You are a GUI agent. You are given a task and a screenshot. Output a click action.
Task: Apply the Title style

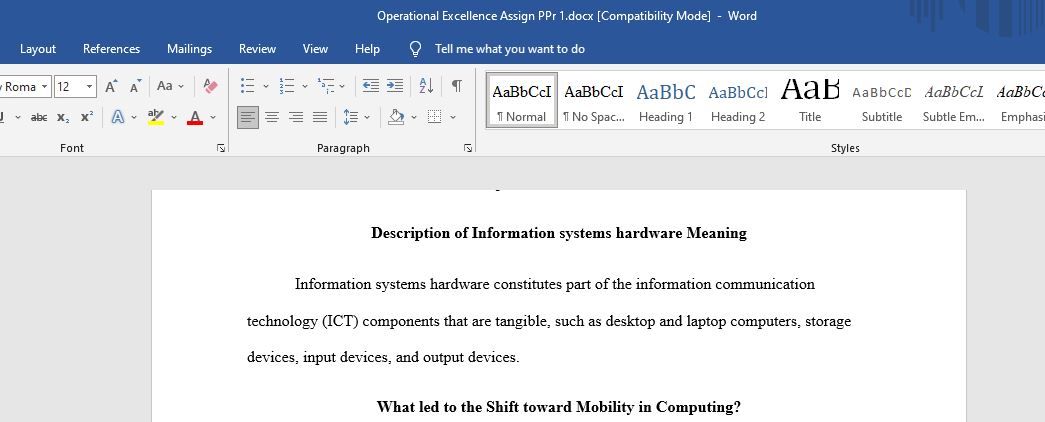tap(810, 101)
